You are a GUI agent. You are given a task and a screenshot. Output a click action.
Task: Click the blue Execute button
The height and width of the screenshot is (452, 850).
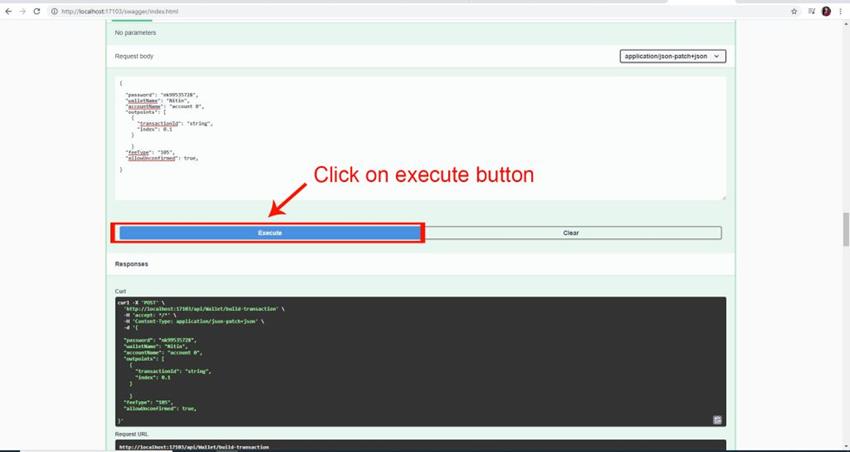point(269,233)
